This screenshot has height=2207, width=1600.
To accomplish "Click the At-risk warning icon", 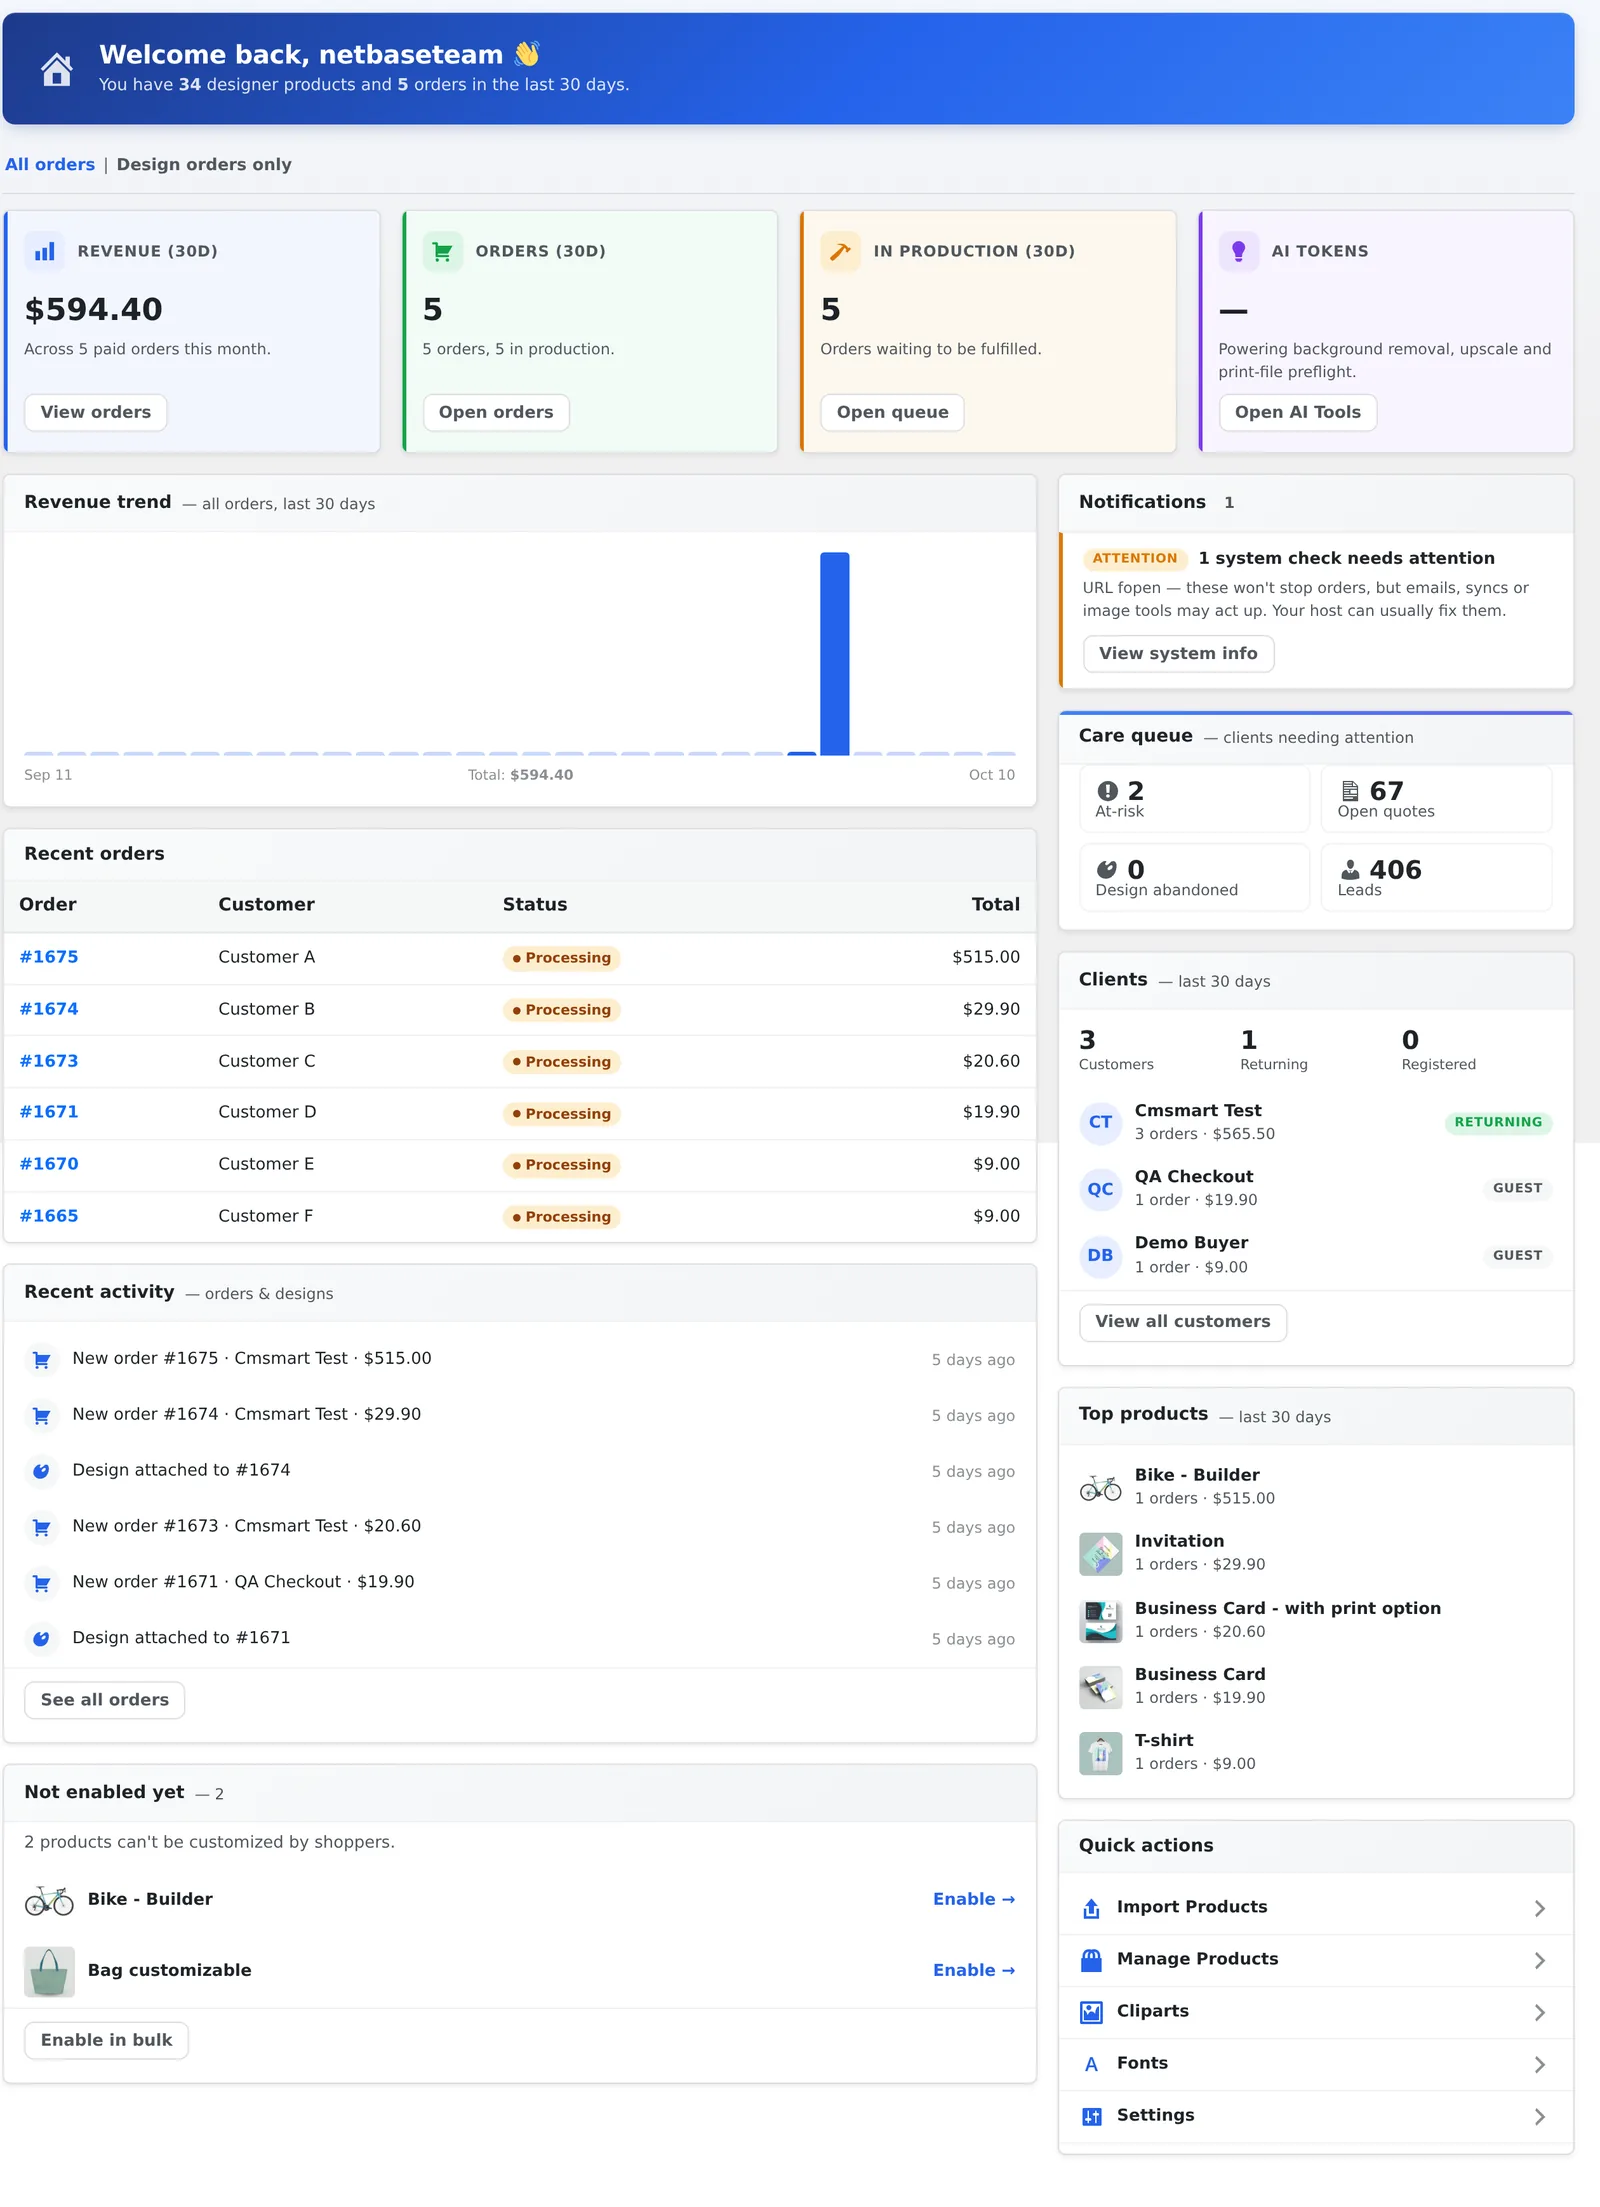I will coord(1107,791).
